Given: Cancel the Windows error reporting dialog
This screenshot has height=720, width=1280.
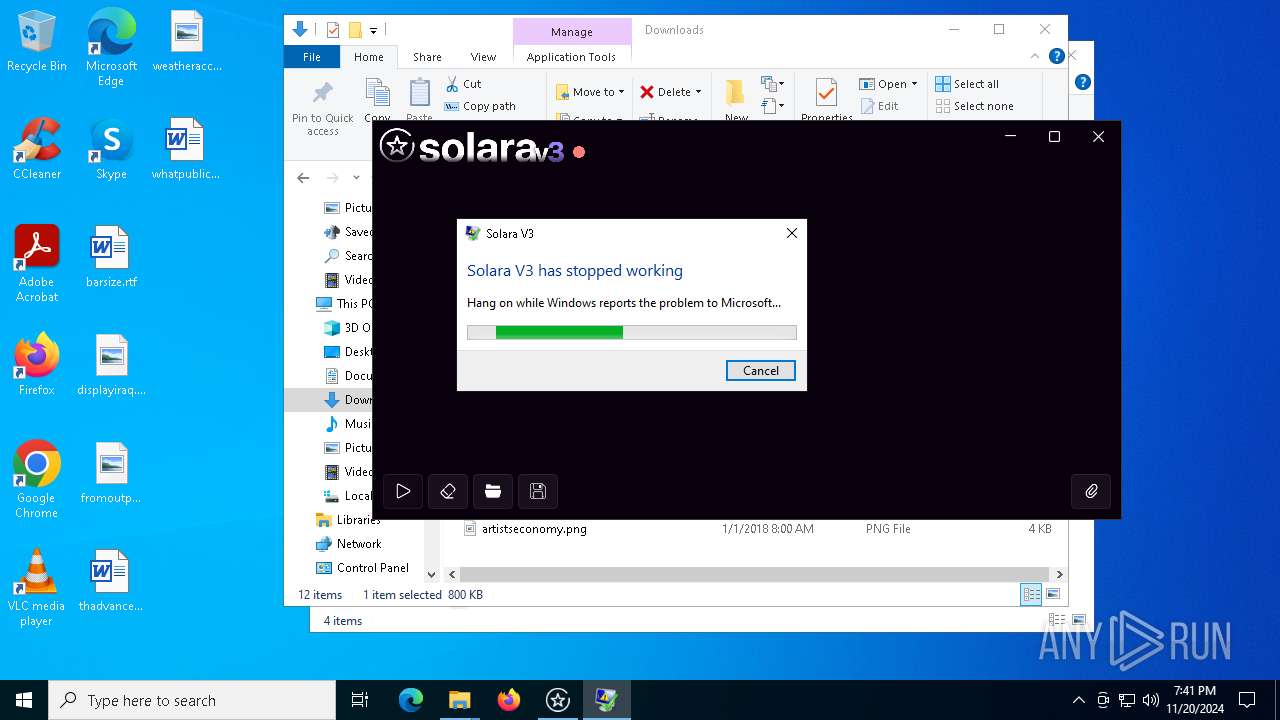Looking at the screenshot, I should (760, 370).
